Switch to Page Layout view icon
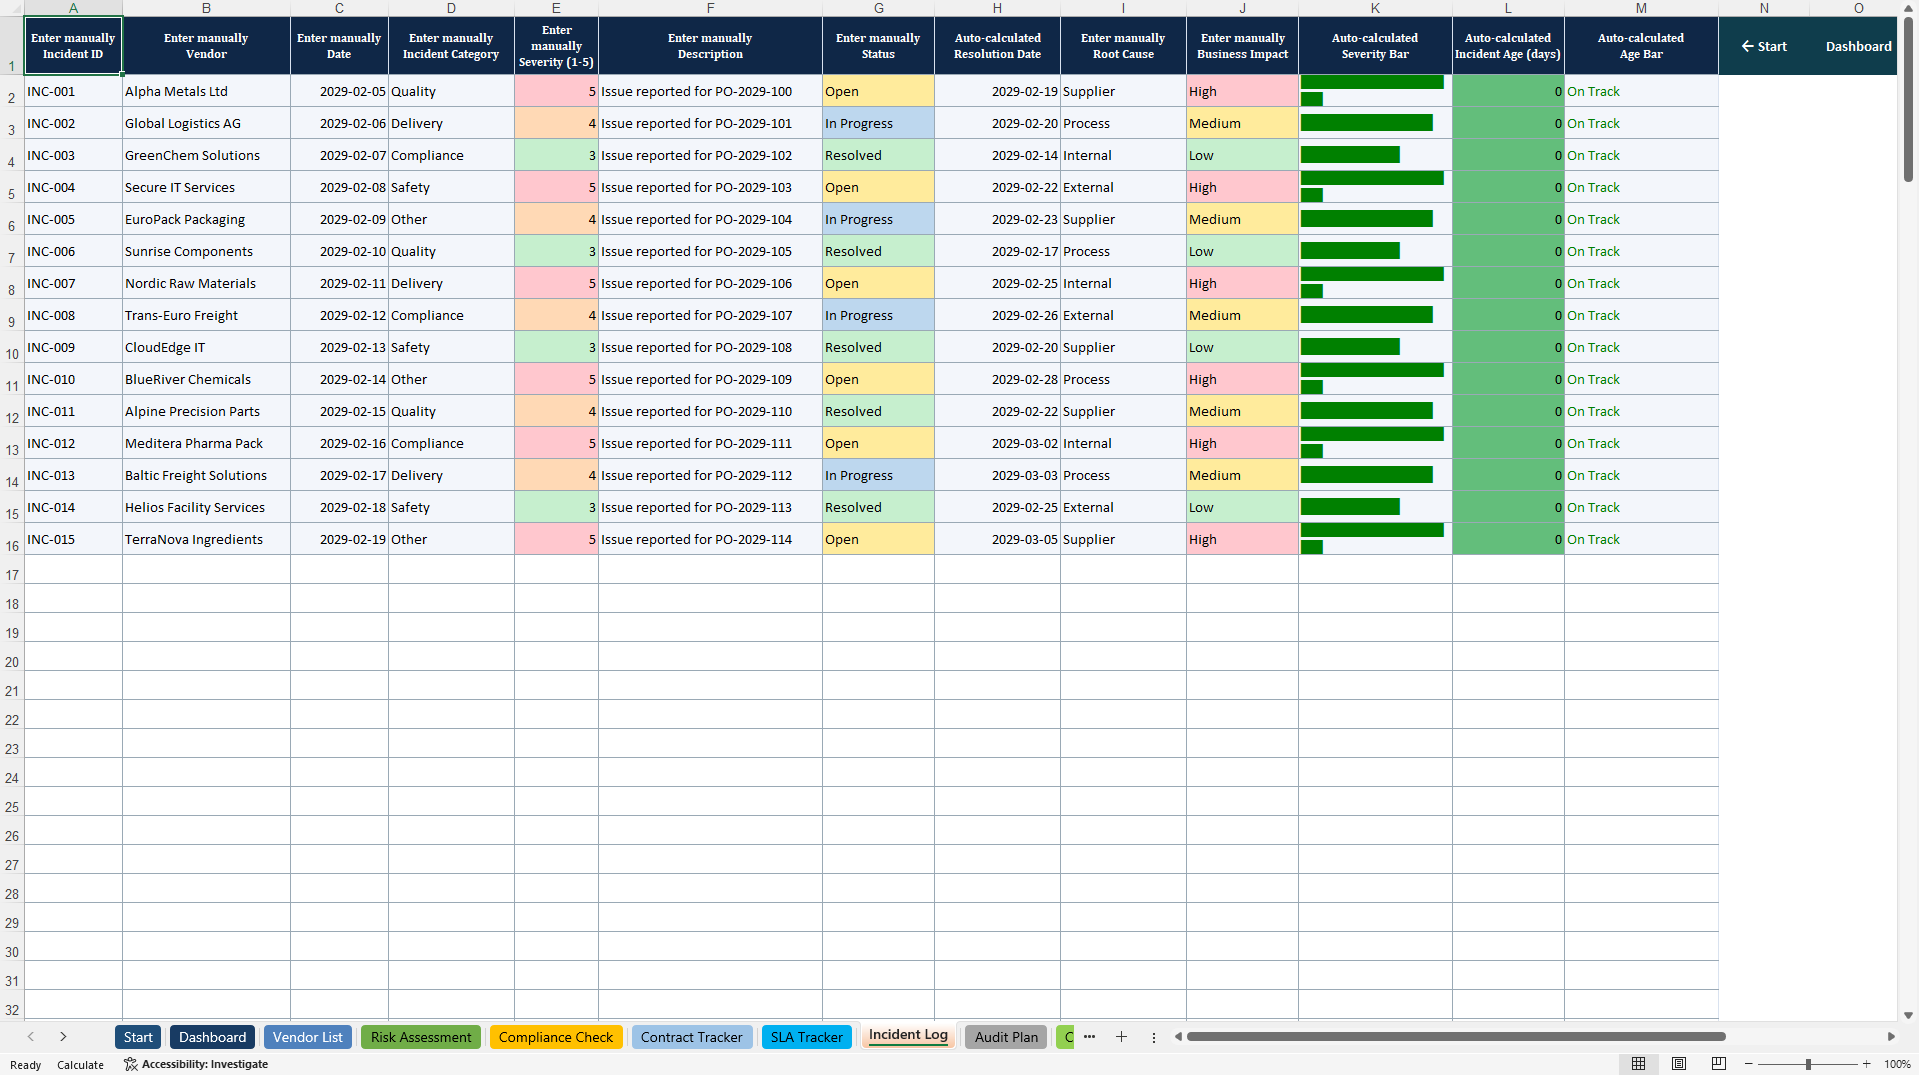Screen dimensions: 1919x1075 pyautogui.click(x=1679, y=1064)
